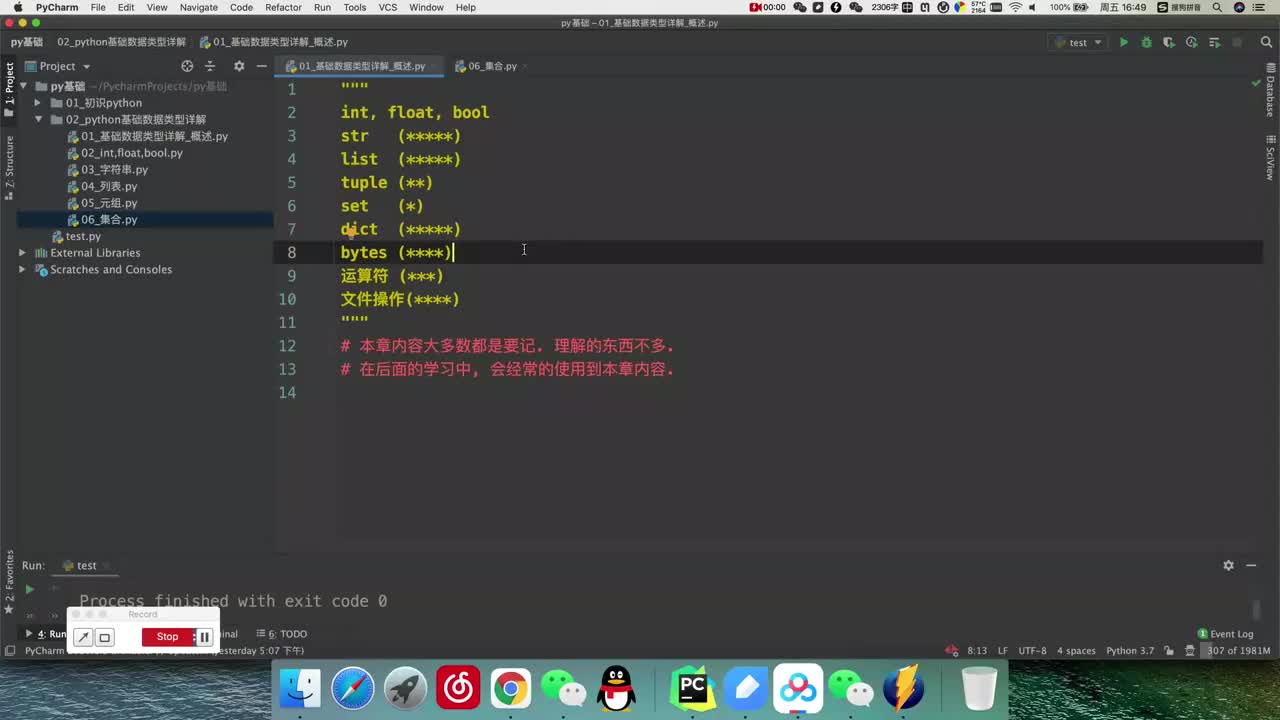
Task: Click collapse all icon in Project panel
Action: point(210,66)
